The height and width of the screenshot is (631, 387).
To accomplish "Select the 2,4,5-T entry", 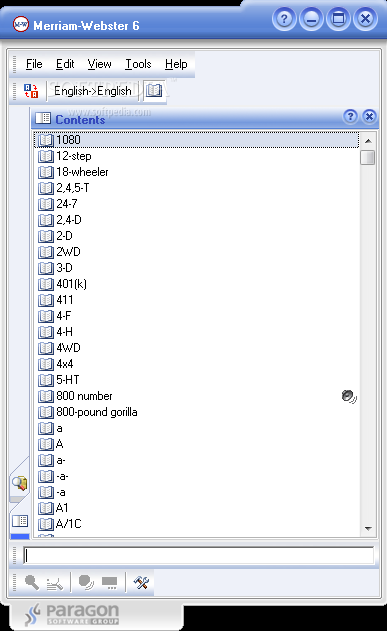I will pyautogui.click(x=197, y=188).
